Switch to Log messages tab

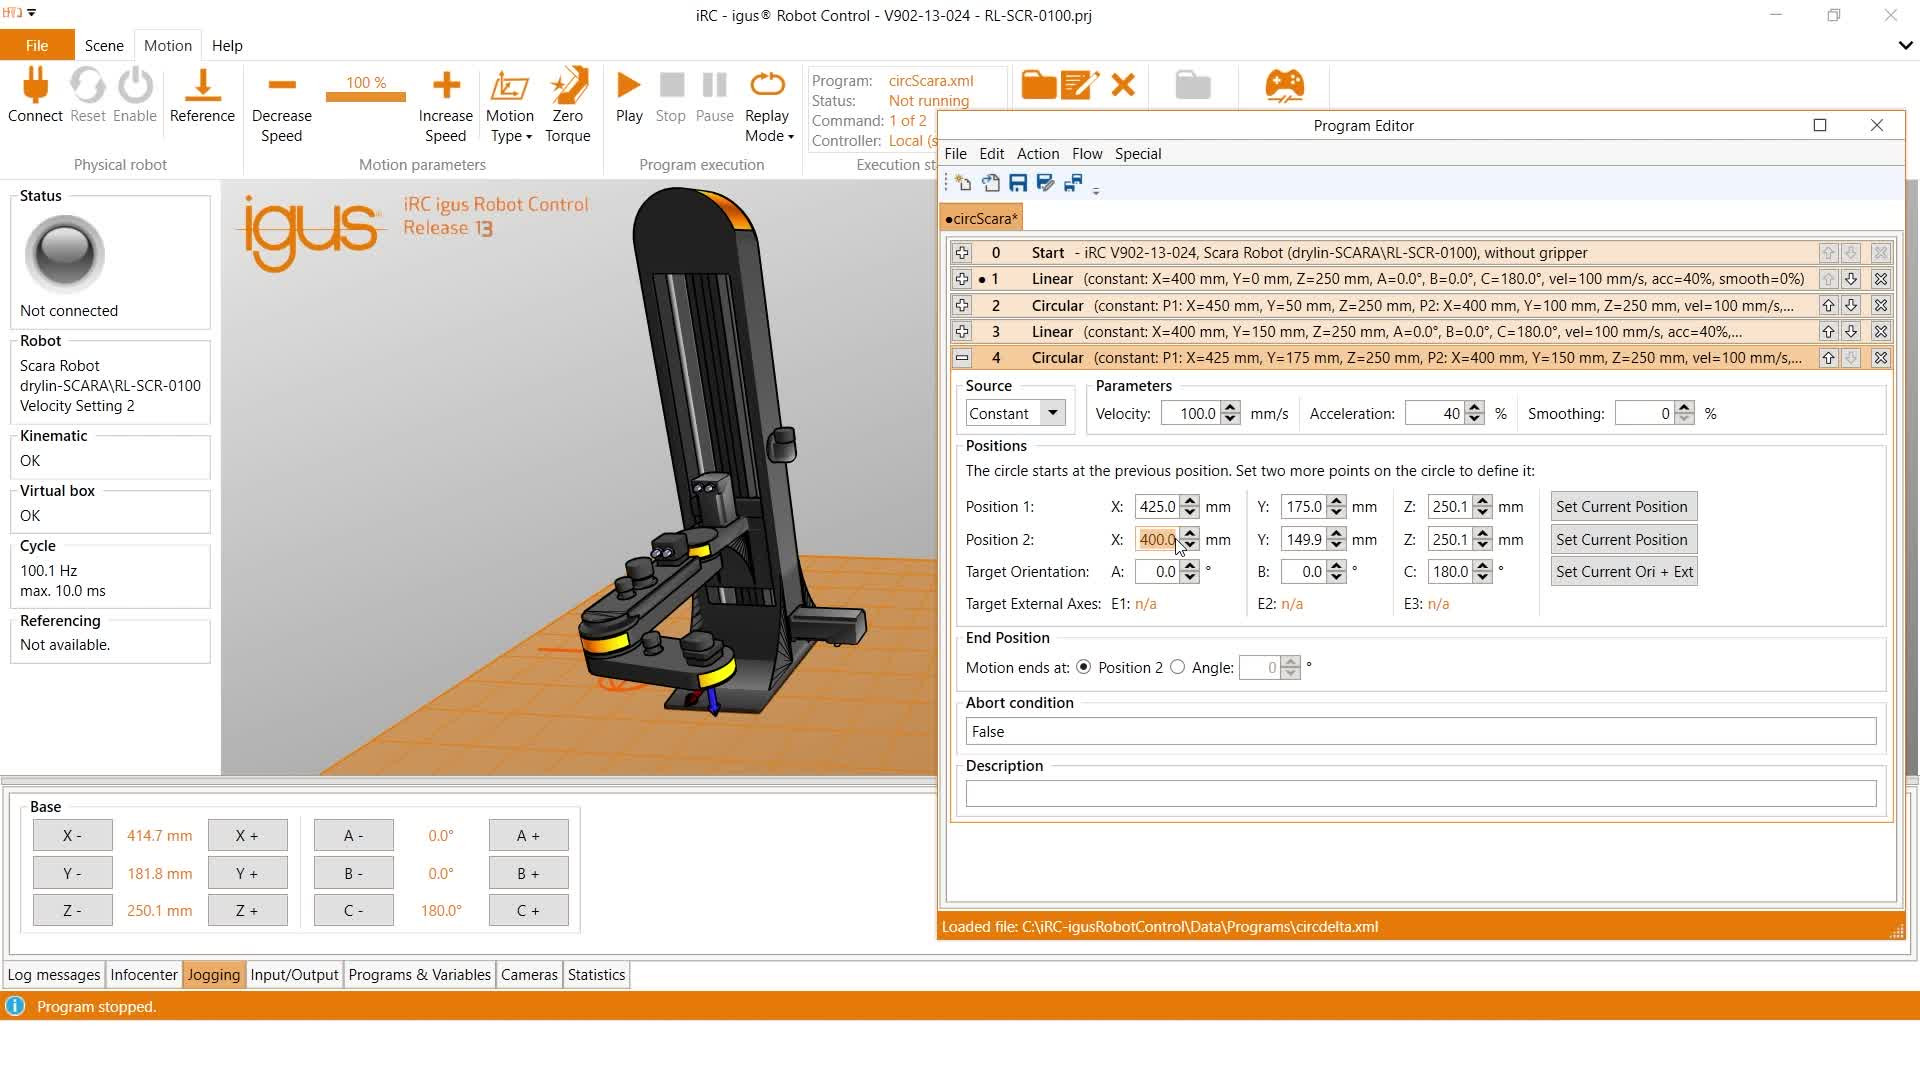54,975
